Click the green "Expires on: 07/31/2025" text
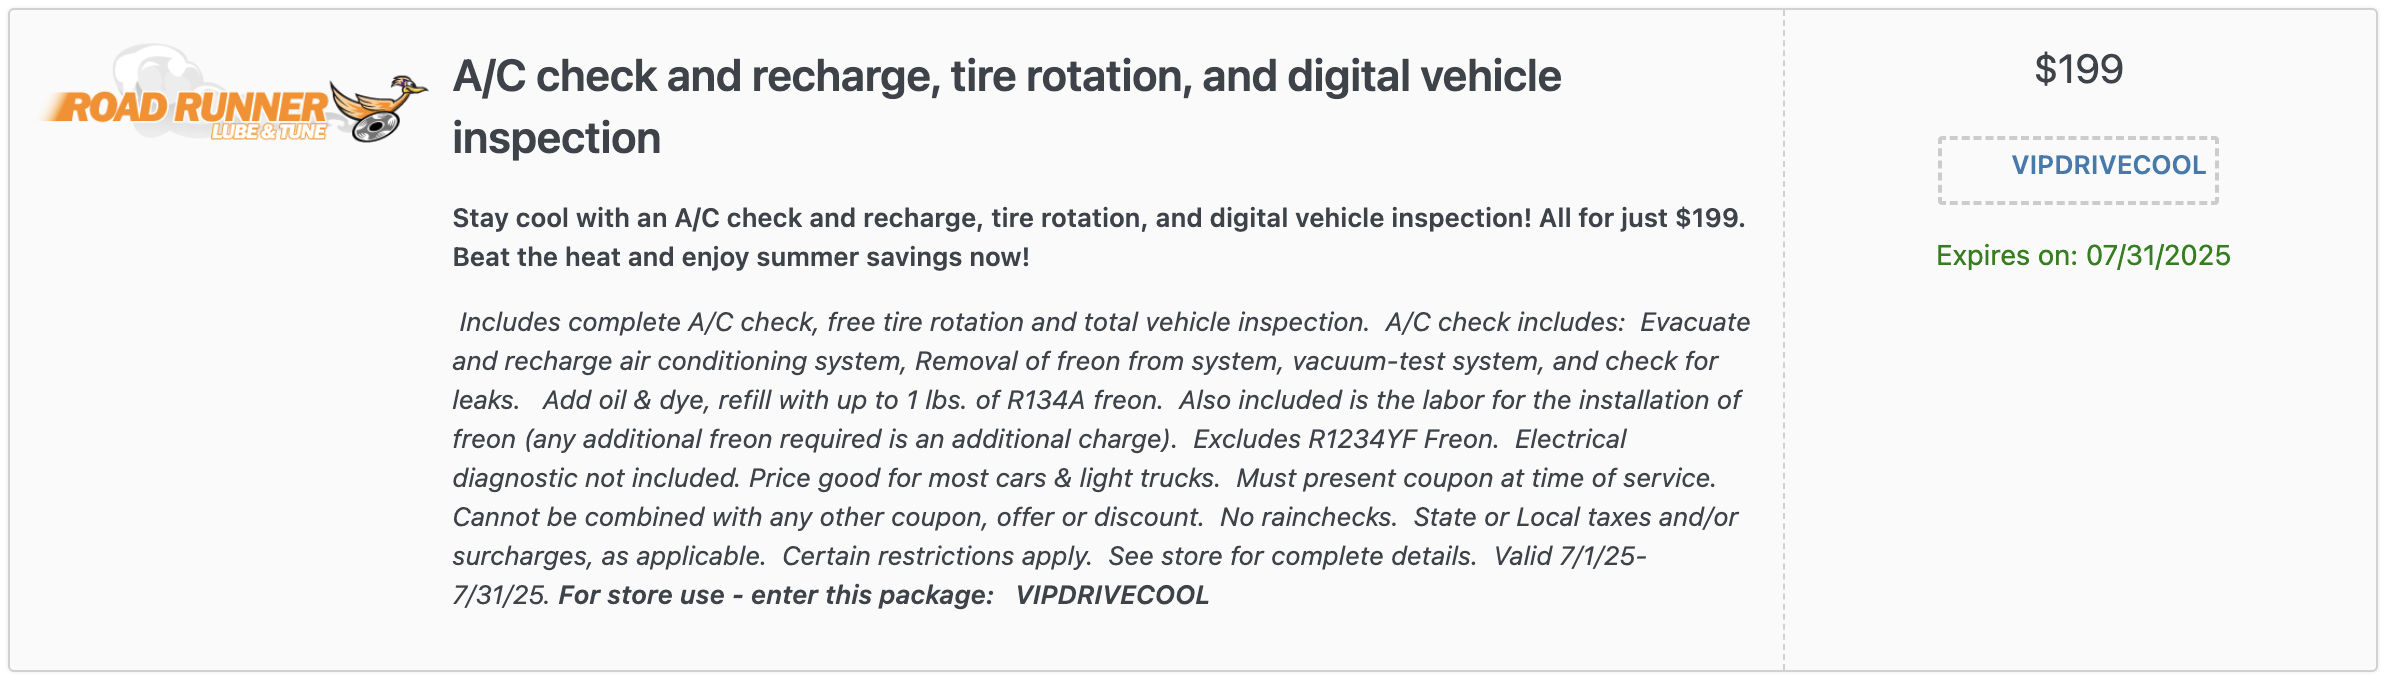Screen dimensions: 2394x684 point(2083,255)
